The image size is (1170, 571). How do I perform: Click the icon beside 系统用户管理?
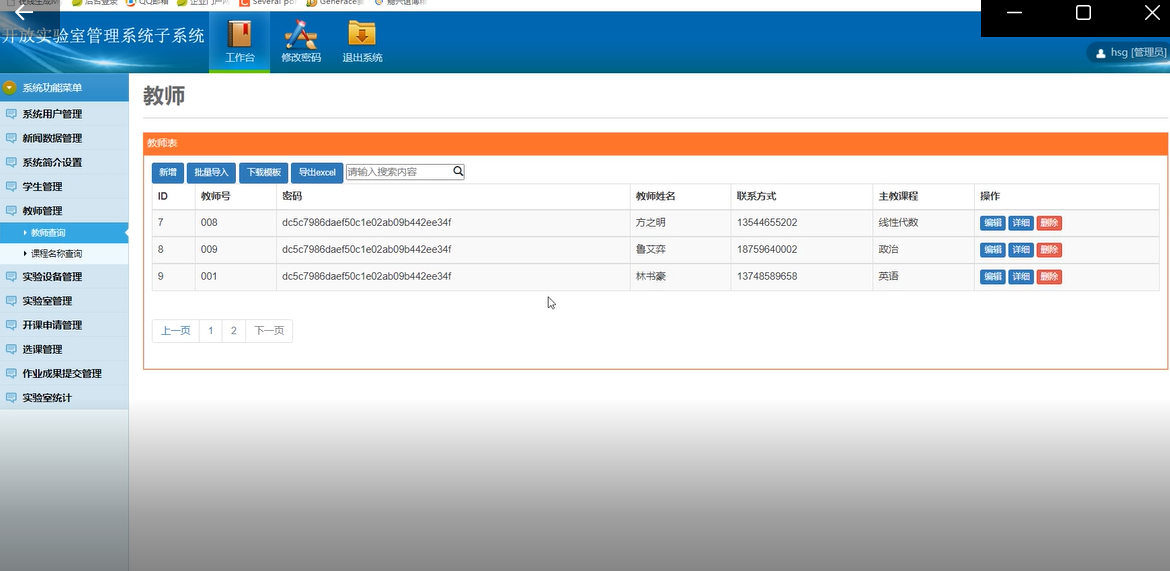point(11,114)
